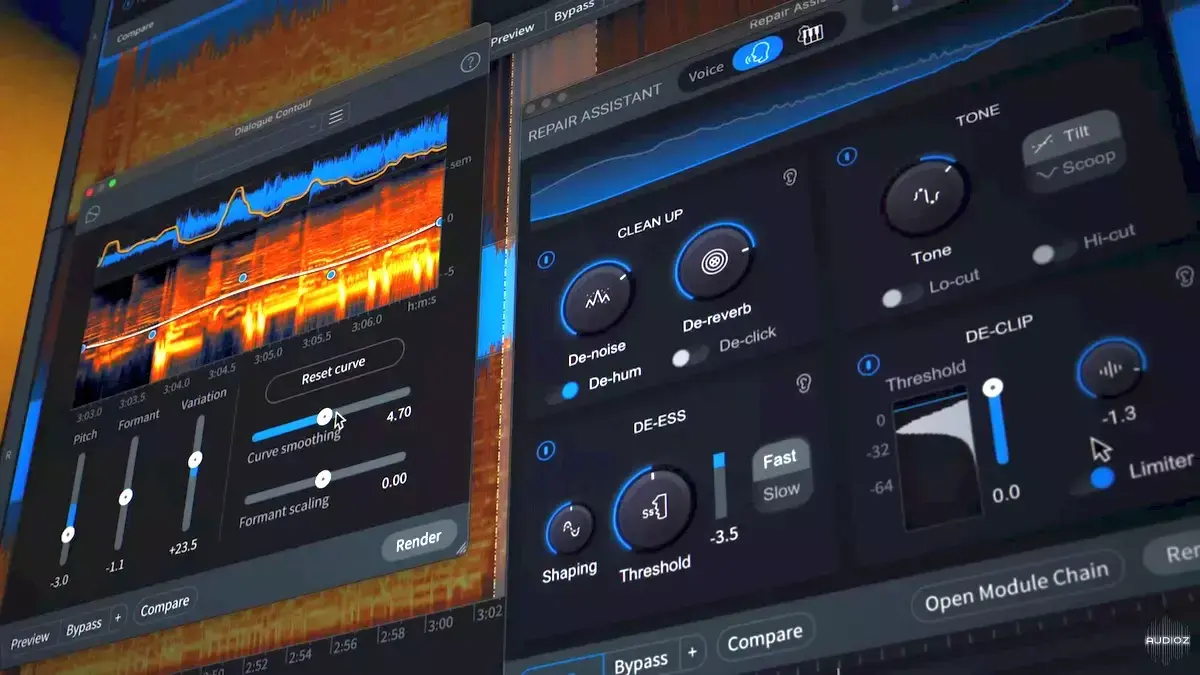1200x675 pixels.
Task: Select the Scoop tone mode
Action: [1074, 167]
